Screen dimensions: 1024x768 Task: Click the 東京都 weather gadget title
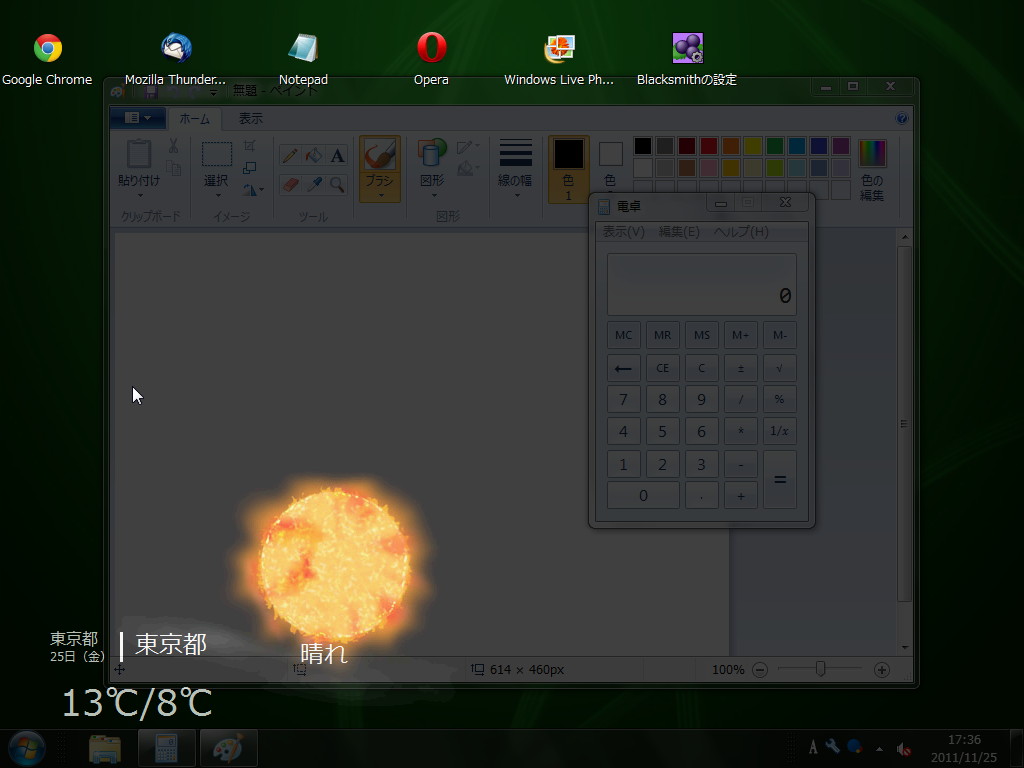tap(171, 645)
